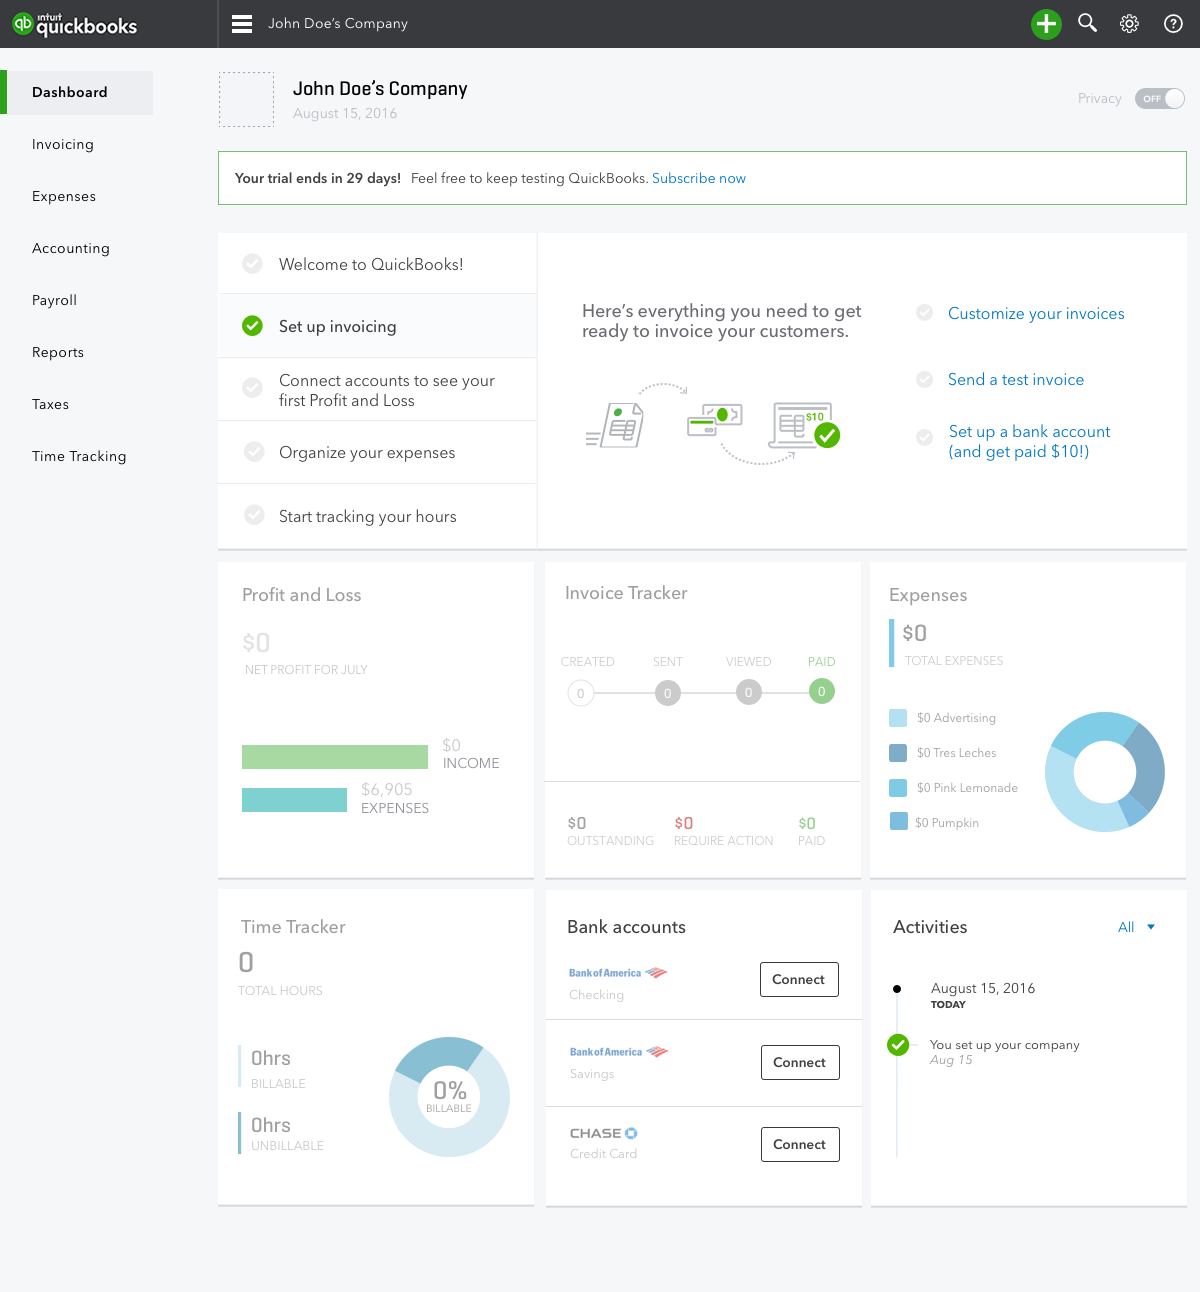Viewport: 1200px width, 1292px height.
Task: Open the Send a test invoice link
Action: [1016, 379]
